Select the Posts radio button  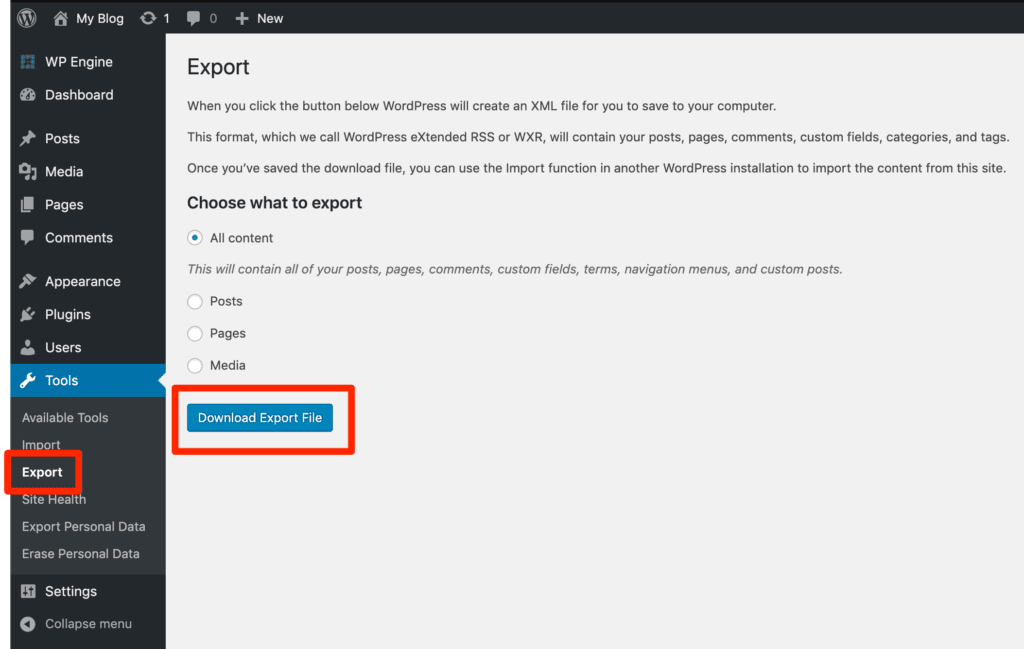coord(195,301)
